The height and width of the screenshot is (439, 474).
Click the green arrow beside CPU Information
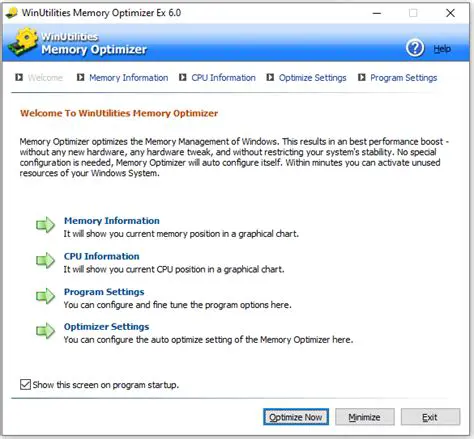(x=45, y=260)
